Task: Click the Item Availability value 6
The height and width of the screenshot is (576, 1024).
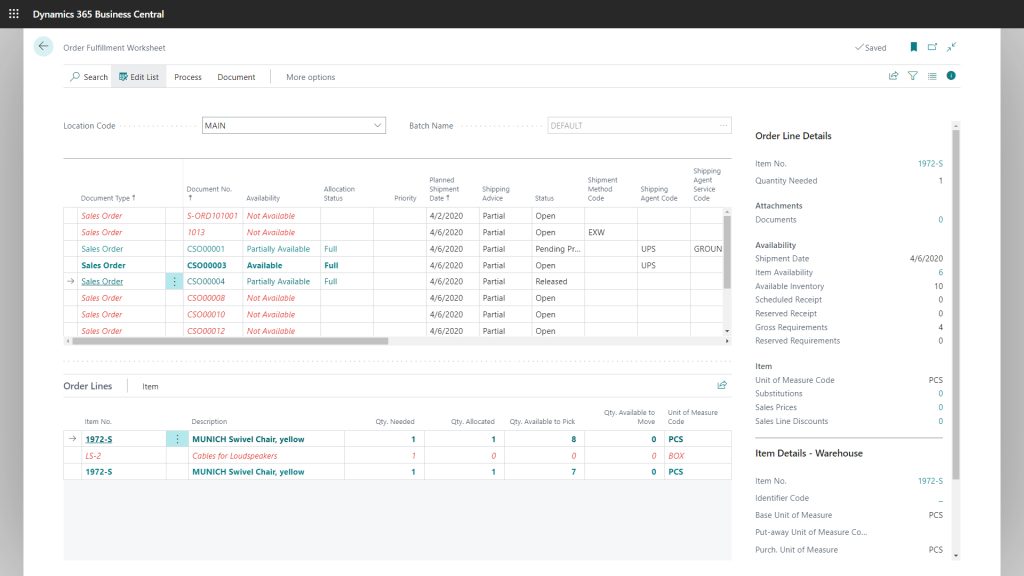Action: tap(938, 272)
